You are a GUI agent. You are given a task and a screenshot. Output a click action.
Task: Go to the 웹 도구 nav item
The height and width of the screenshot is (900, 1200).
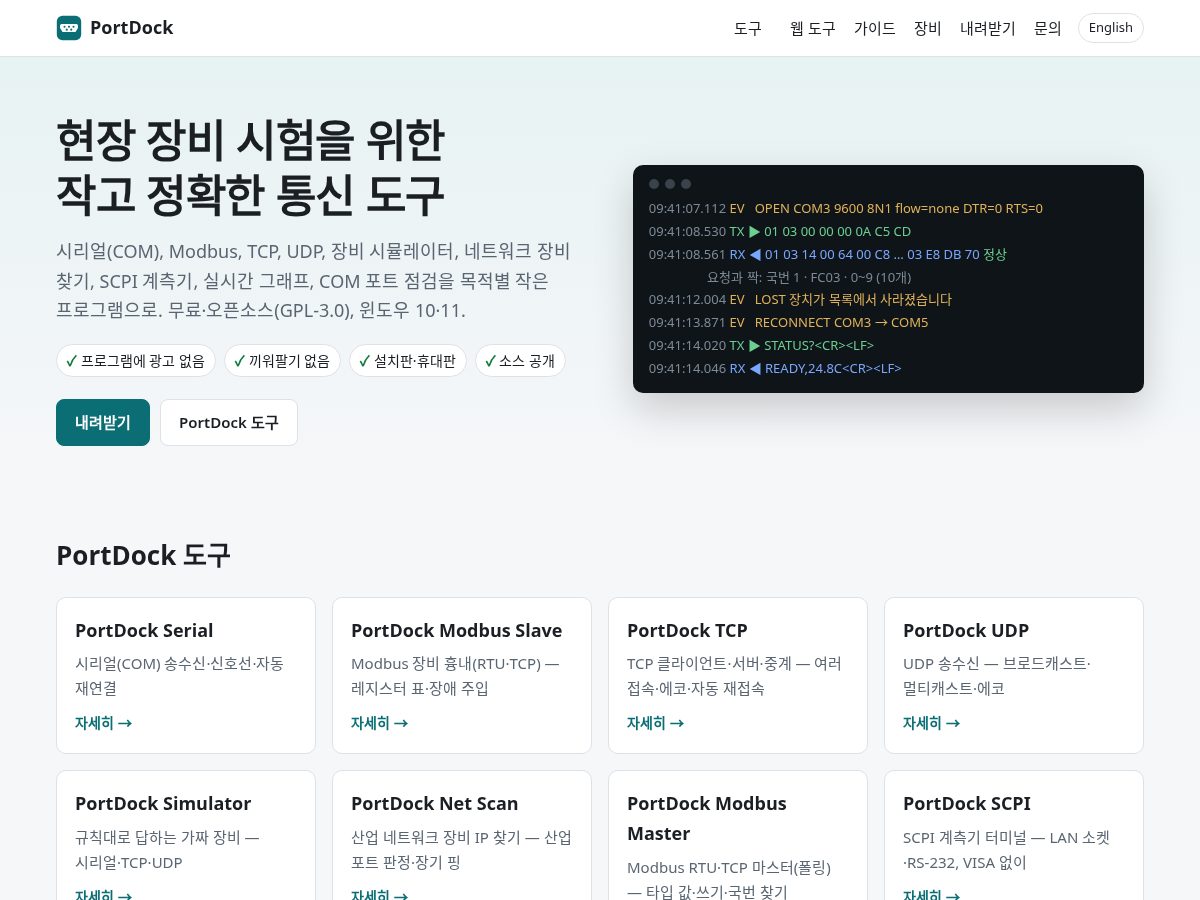point(812,28)
